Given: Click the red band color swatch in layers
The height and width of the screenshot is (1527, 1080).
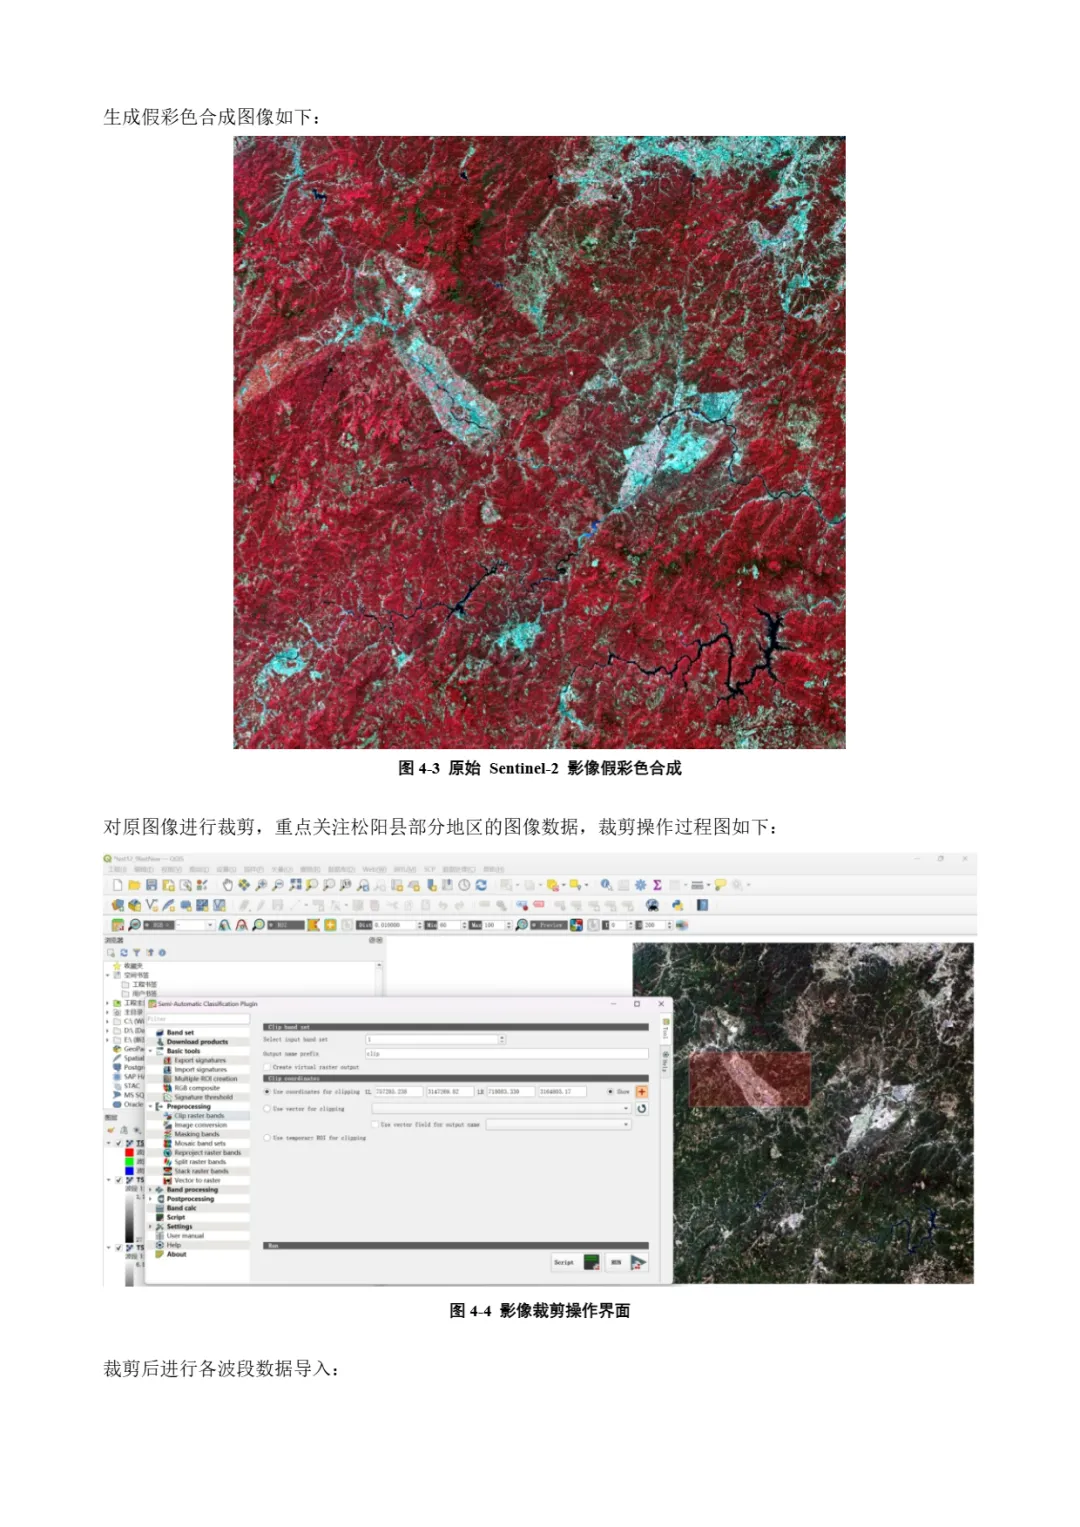Looking at the screenshot, I should coord(129,1152).
